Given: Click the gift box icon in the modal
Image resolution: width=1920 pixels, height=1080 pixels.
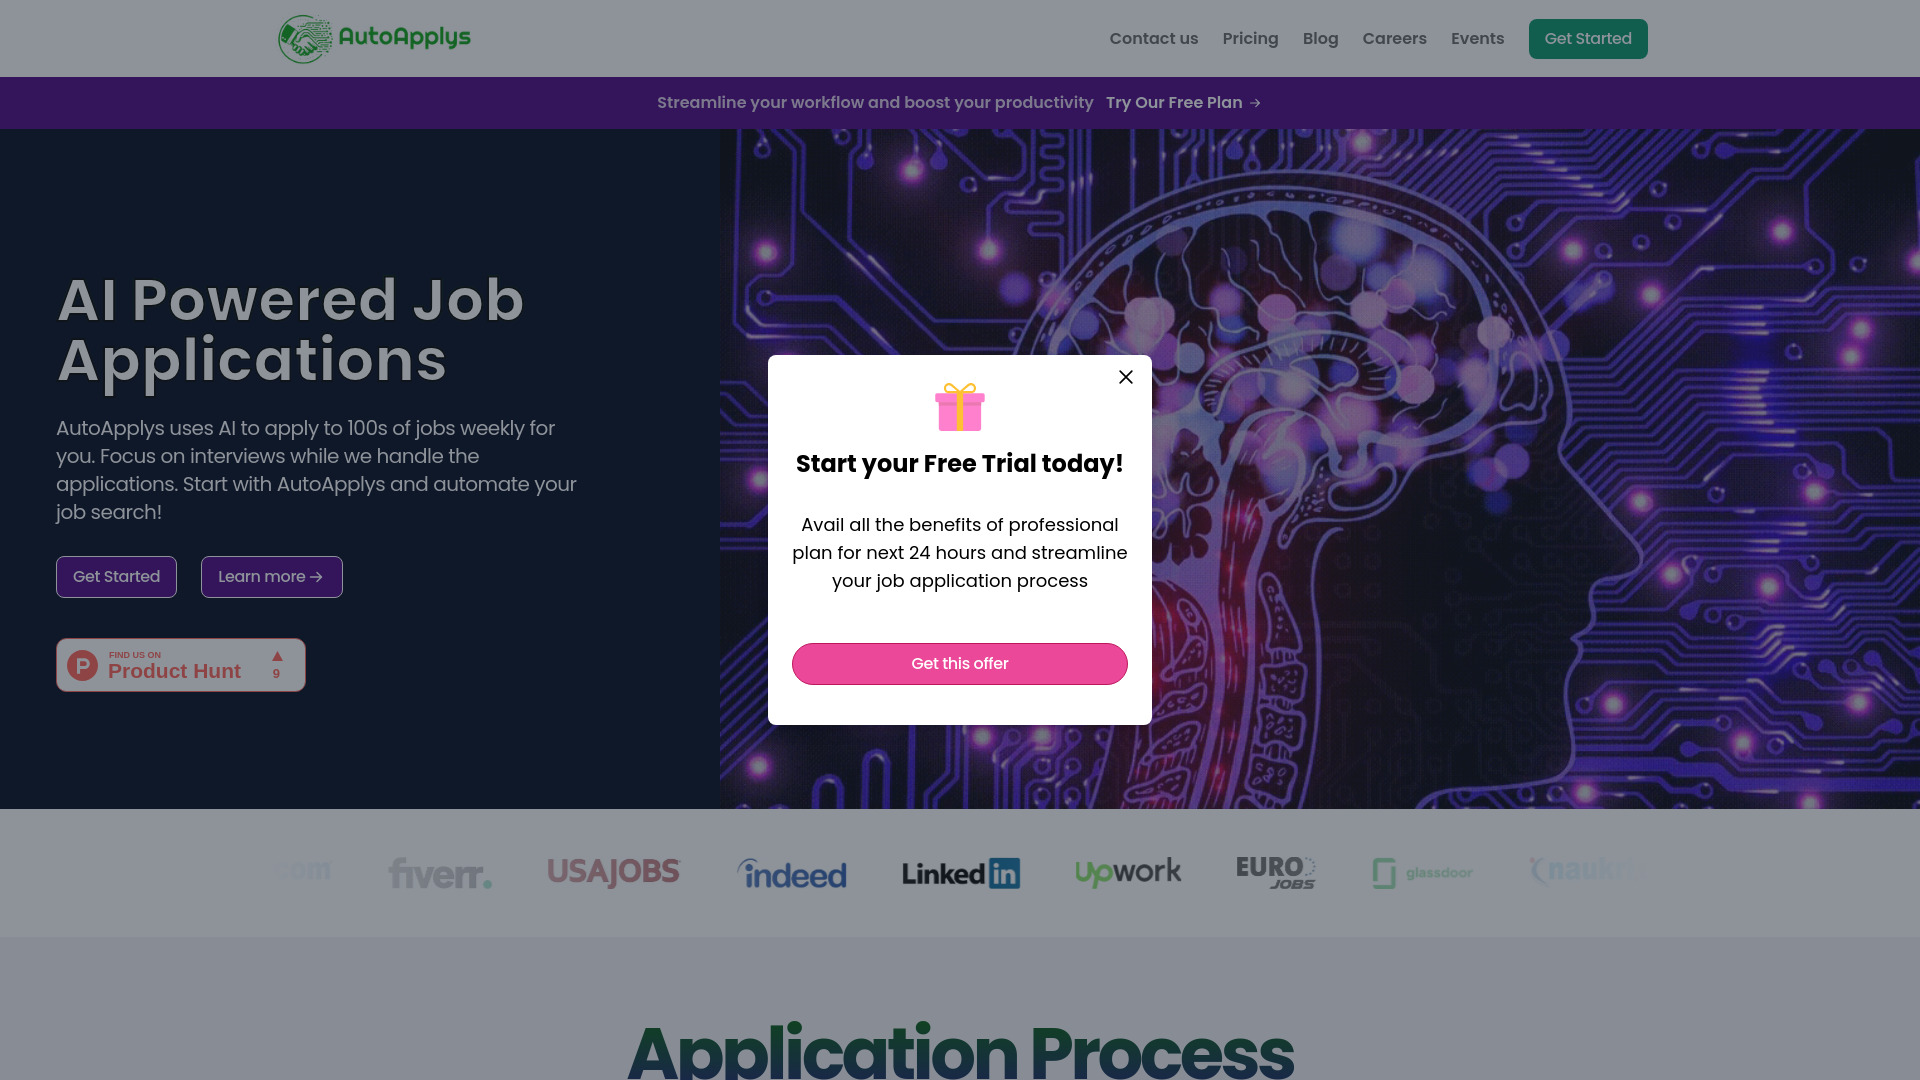Looking at the screenshot, I should [960, 406].
